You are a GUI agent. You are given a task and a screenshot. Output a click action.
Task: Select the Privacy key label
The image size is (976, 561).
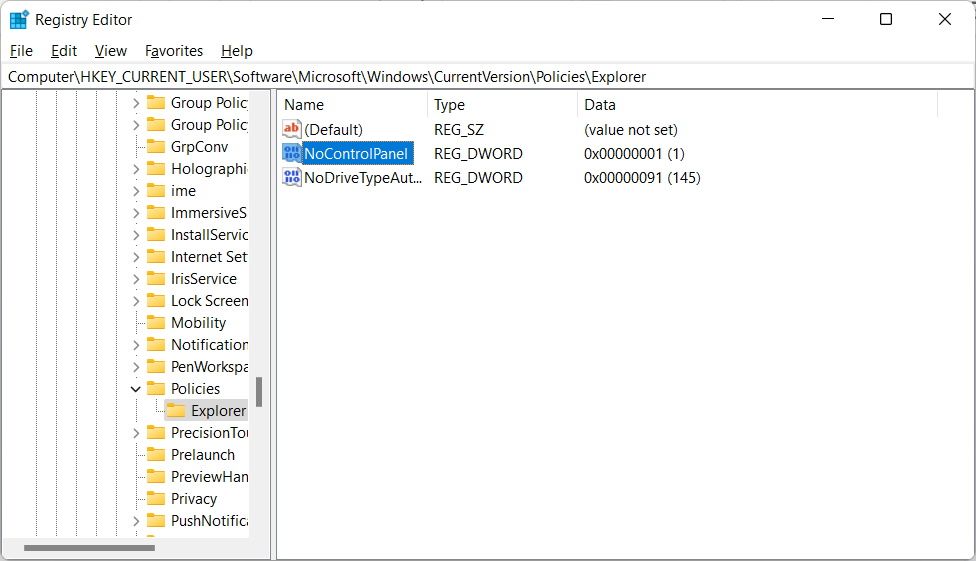click(194, 498)
